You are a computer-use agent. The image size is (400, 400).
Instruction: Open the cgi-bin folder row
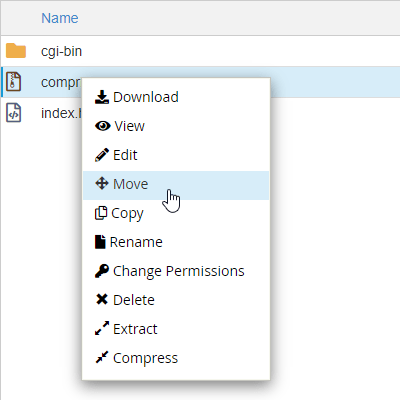200,51
